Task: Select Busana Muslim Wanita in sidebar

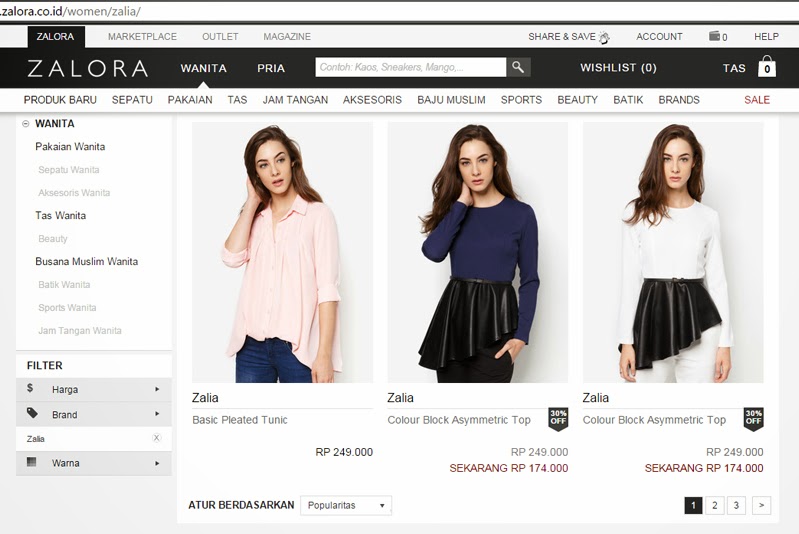Action: 87,261
